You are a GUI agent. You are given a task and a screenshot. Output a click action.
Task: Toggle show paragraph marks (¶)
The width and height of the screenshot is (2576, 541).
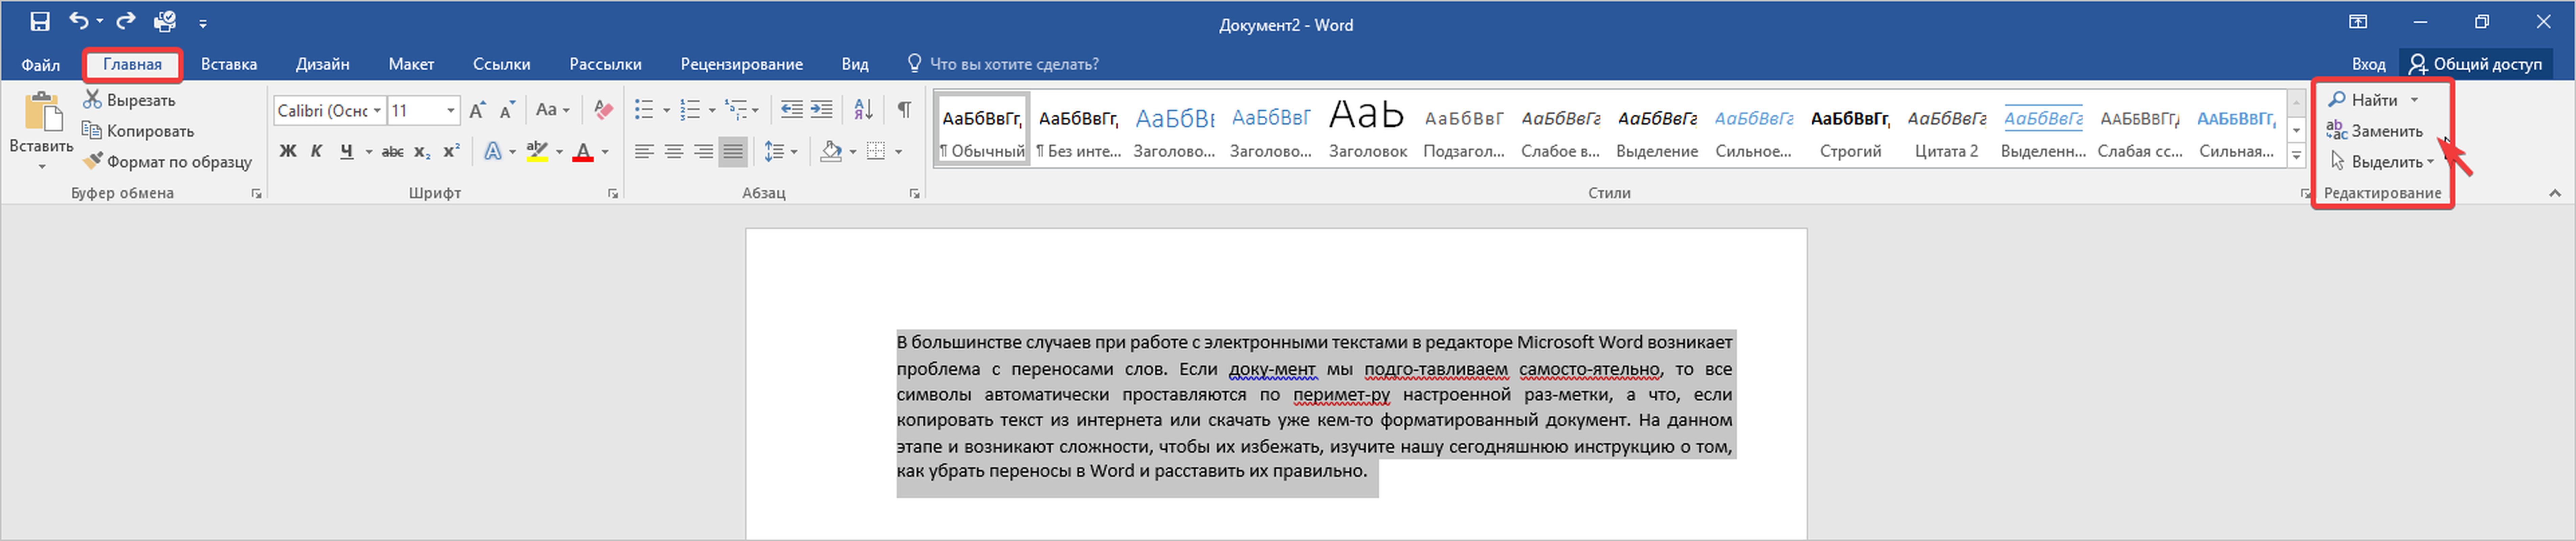[x=904, y=109]
